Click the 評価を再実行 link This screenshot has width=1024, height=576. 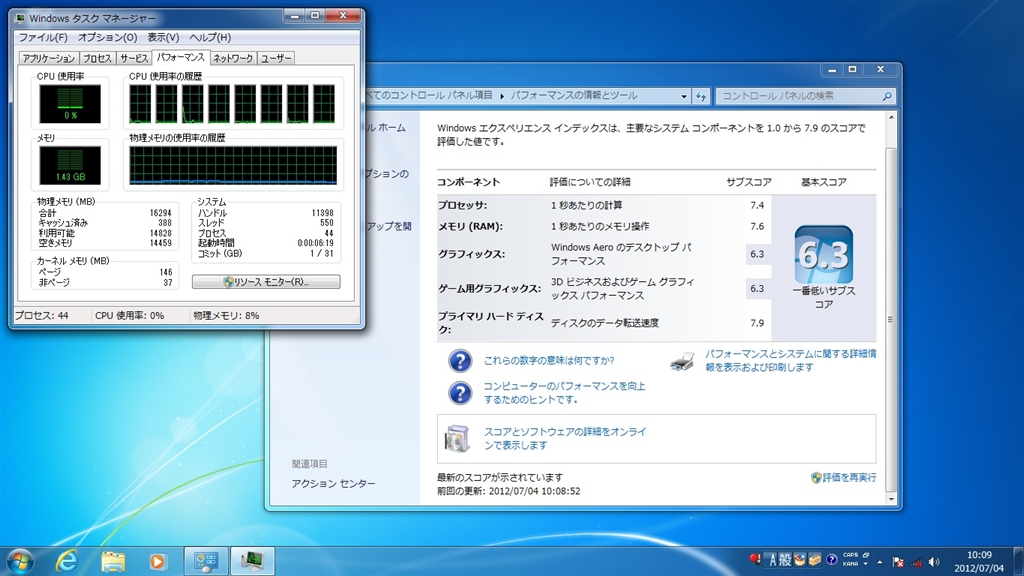click(x=850, y=478)
